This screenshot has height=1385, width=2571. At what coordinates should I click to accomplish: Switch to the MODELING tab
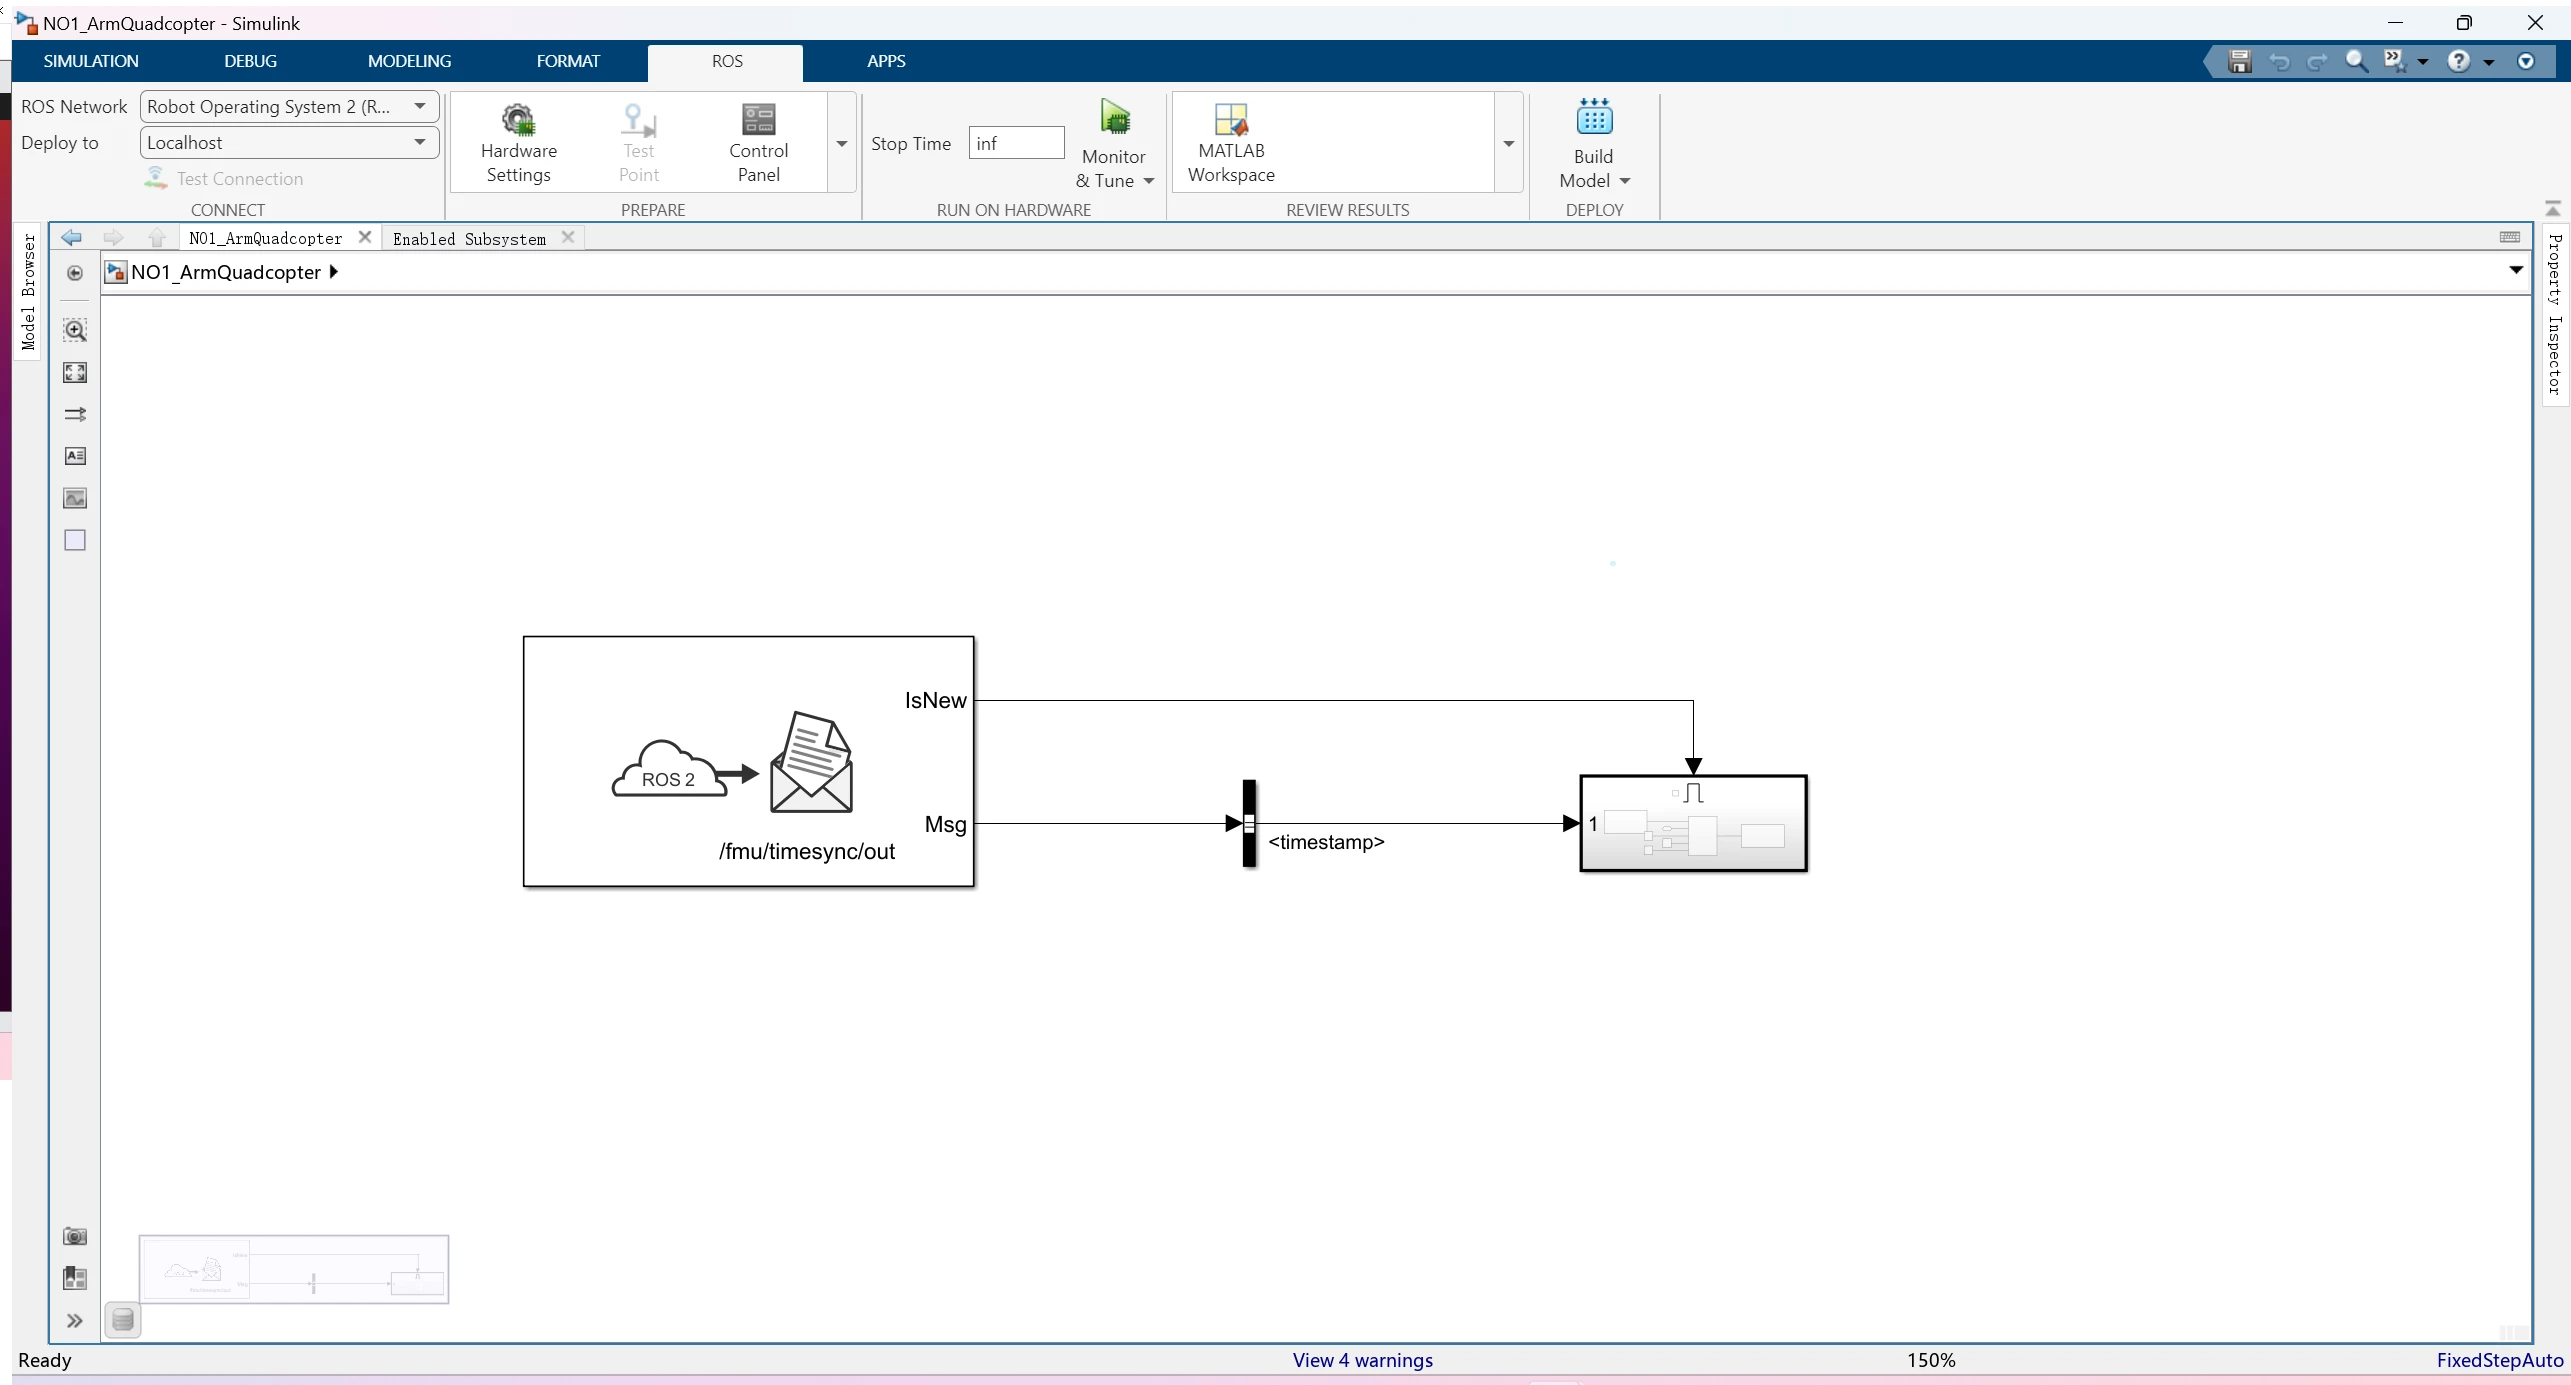coord(409,61)
